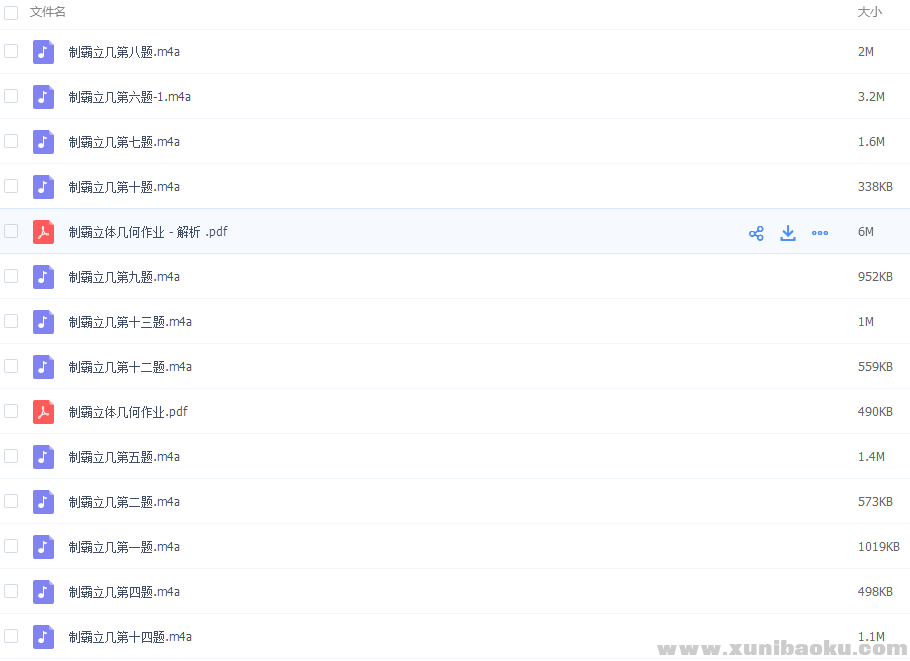The width and height of the screenshot is (910, 661).
Task: Click the audio icon for 制霸立几第一题.m4a
Action: 43,547
